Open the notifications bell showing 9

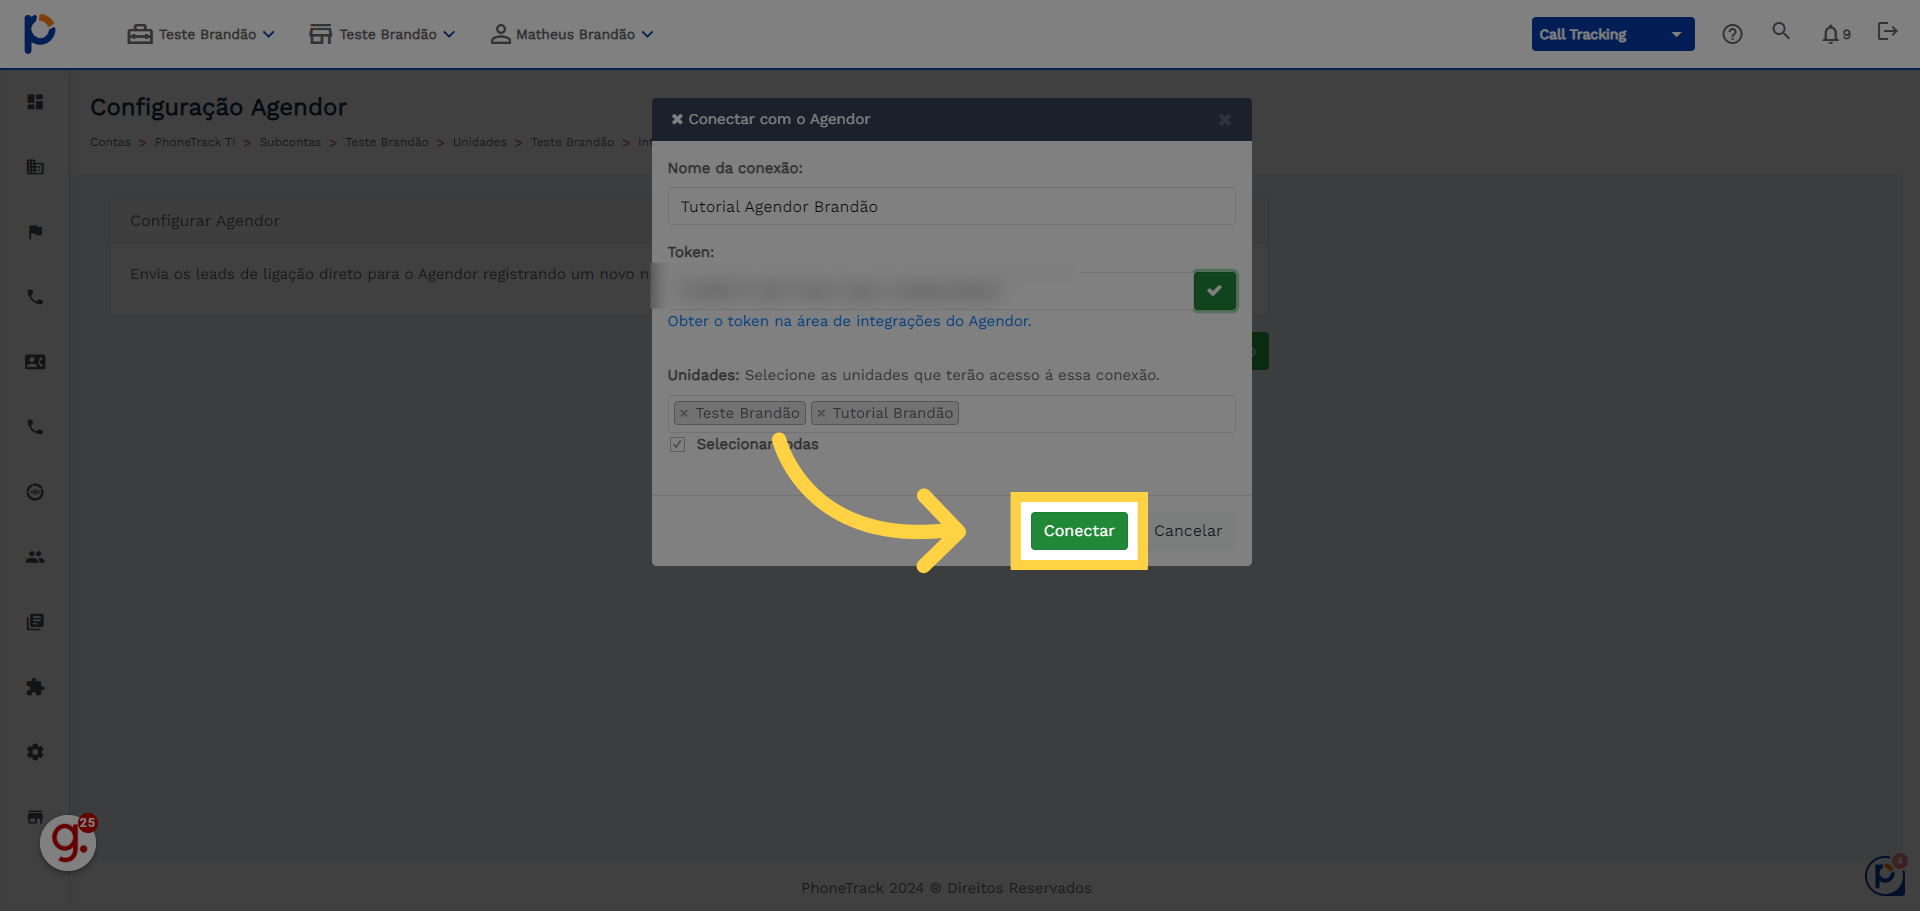(x=1836, y=34)
